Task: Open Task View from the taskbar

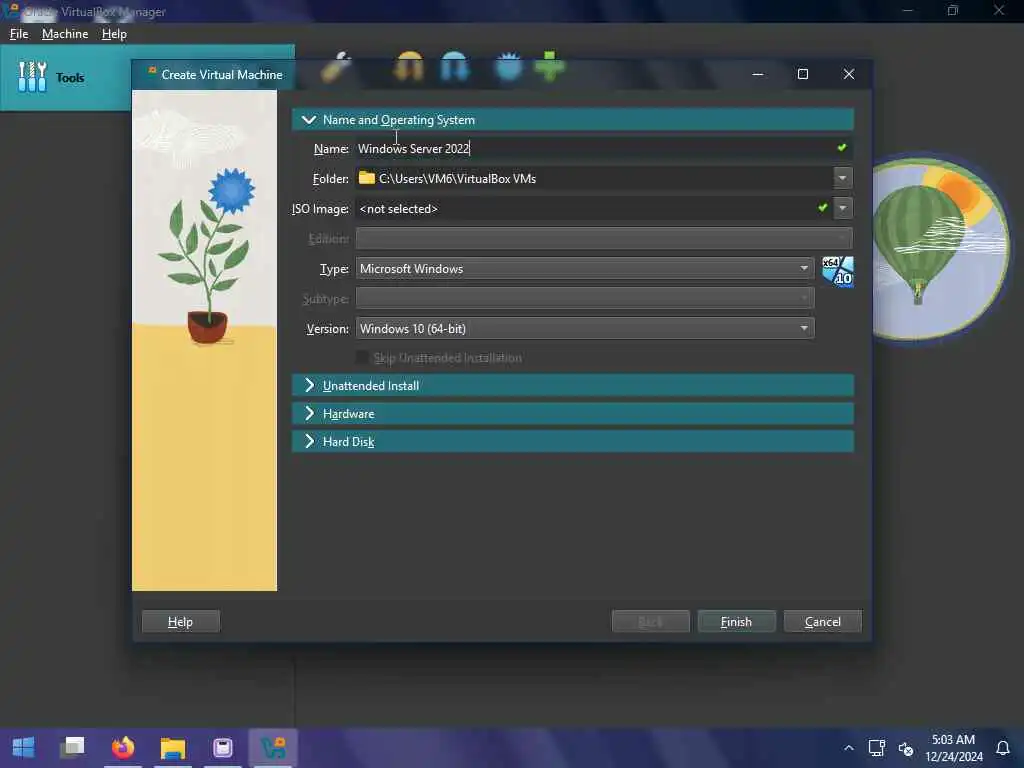Action: (72, 747)
